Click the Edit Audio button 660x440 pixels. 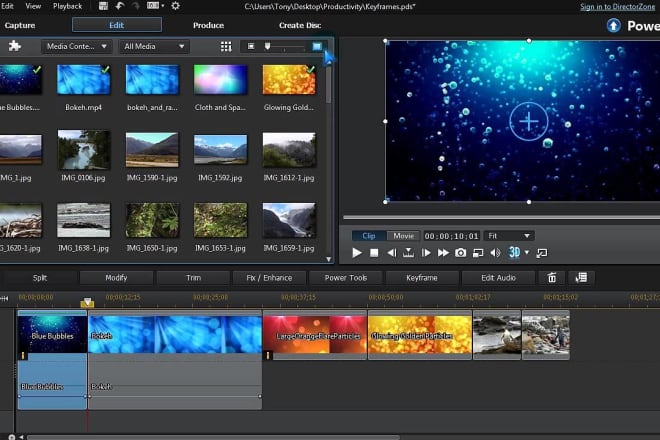tap(498, 277)
